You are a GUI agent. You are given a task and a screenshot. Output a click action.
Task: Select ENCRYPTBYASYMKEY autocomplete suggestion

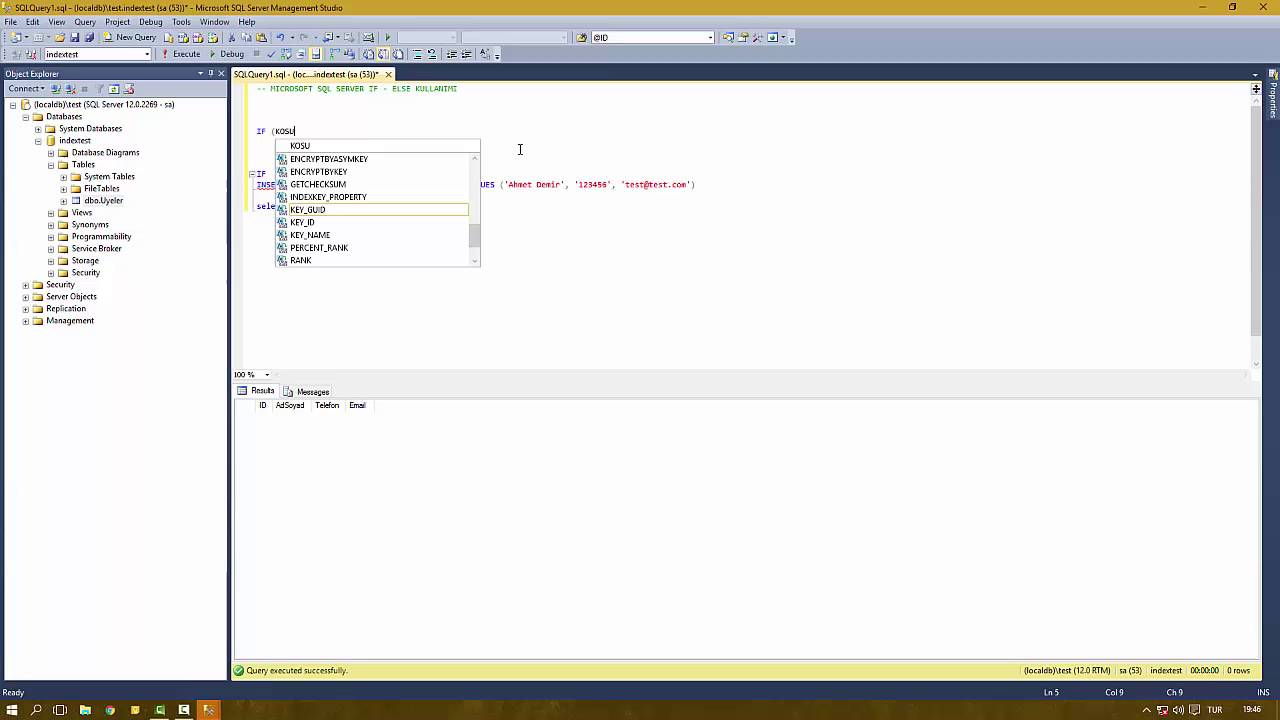[x=371, y=159]
